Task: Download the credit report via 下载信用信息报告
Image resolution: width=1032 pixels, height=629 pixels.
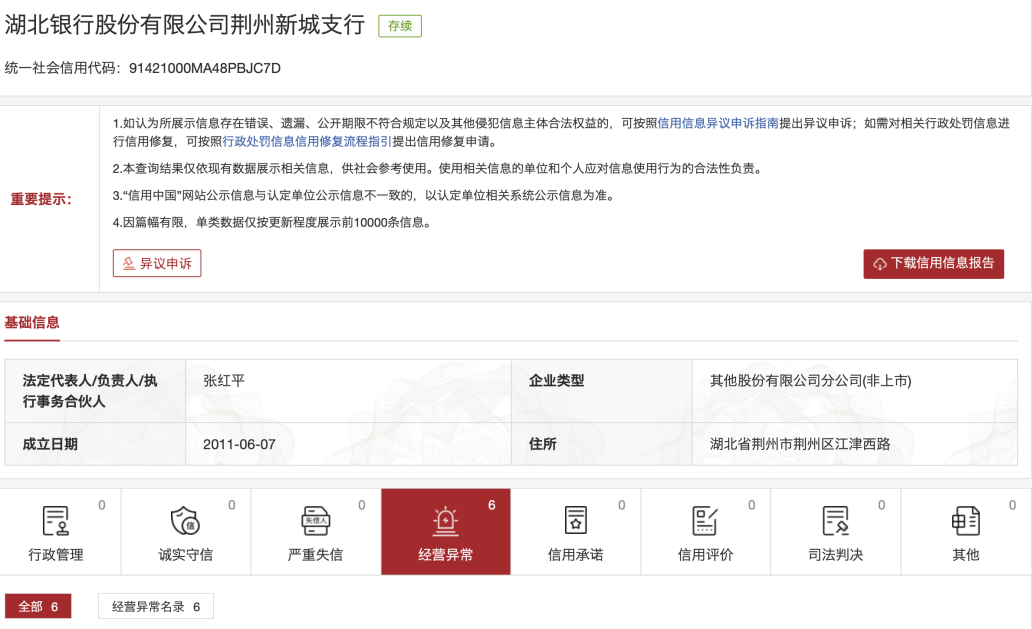Action: click(933, 263)
